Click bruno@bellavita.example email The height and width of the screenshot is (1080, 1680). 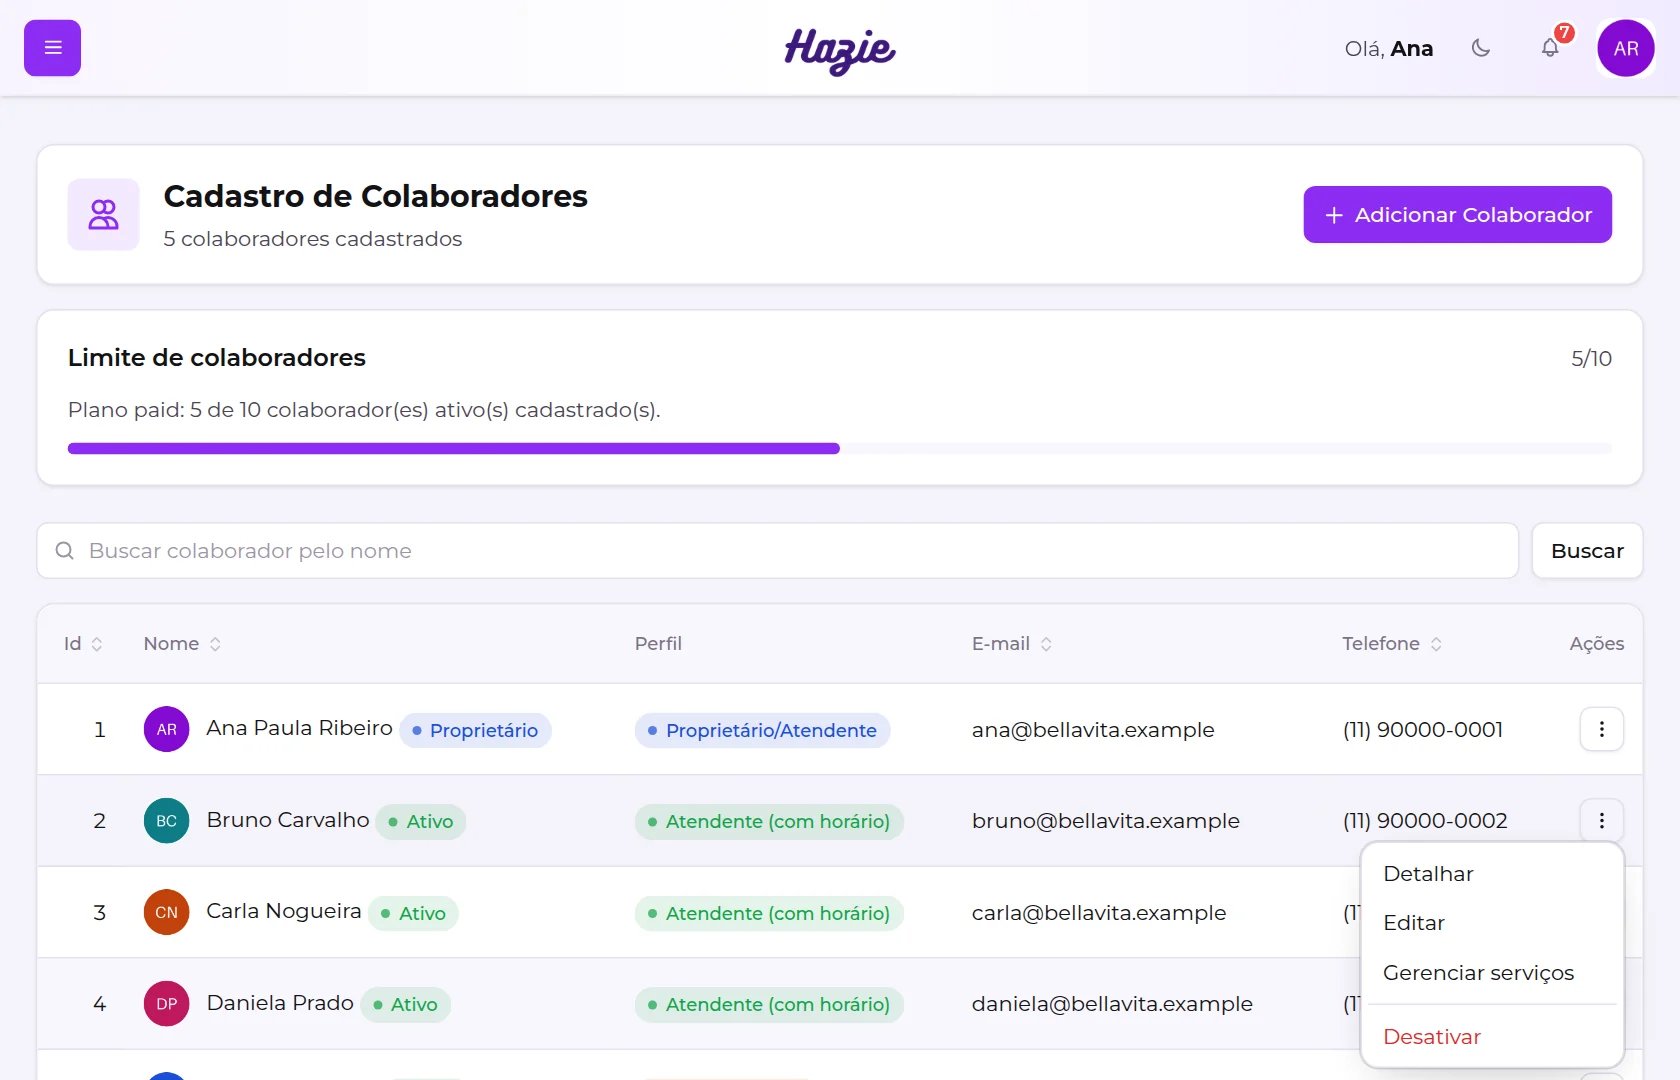[x=1106, y=821]
